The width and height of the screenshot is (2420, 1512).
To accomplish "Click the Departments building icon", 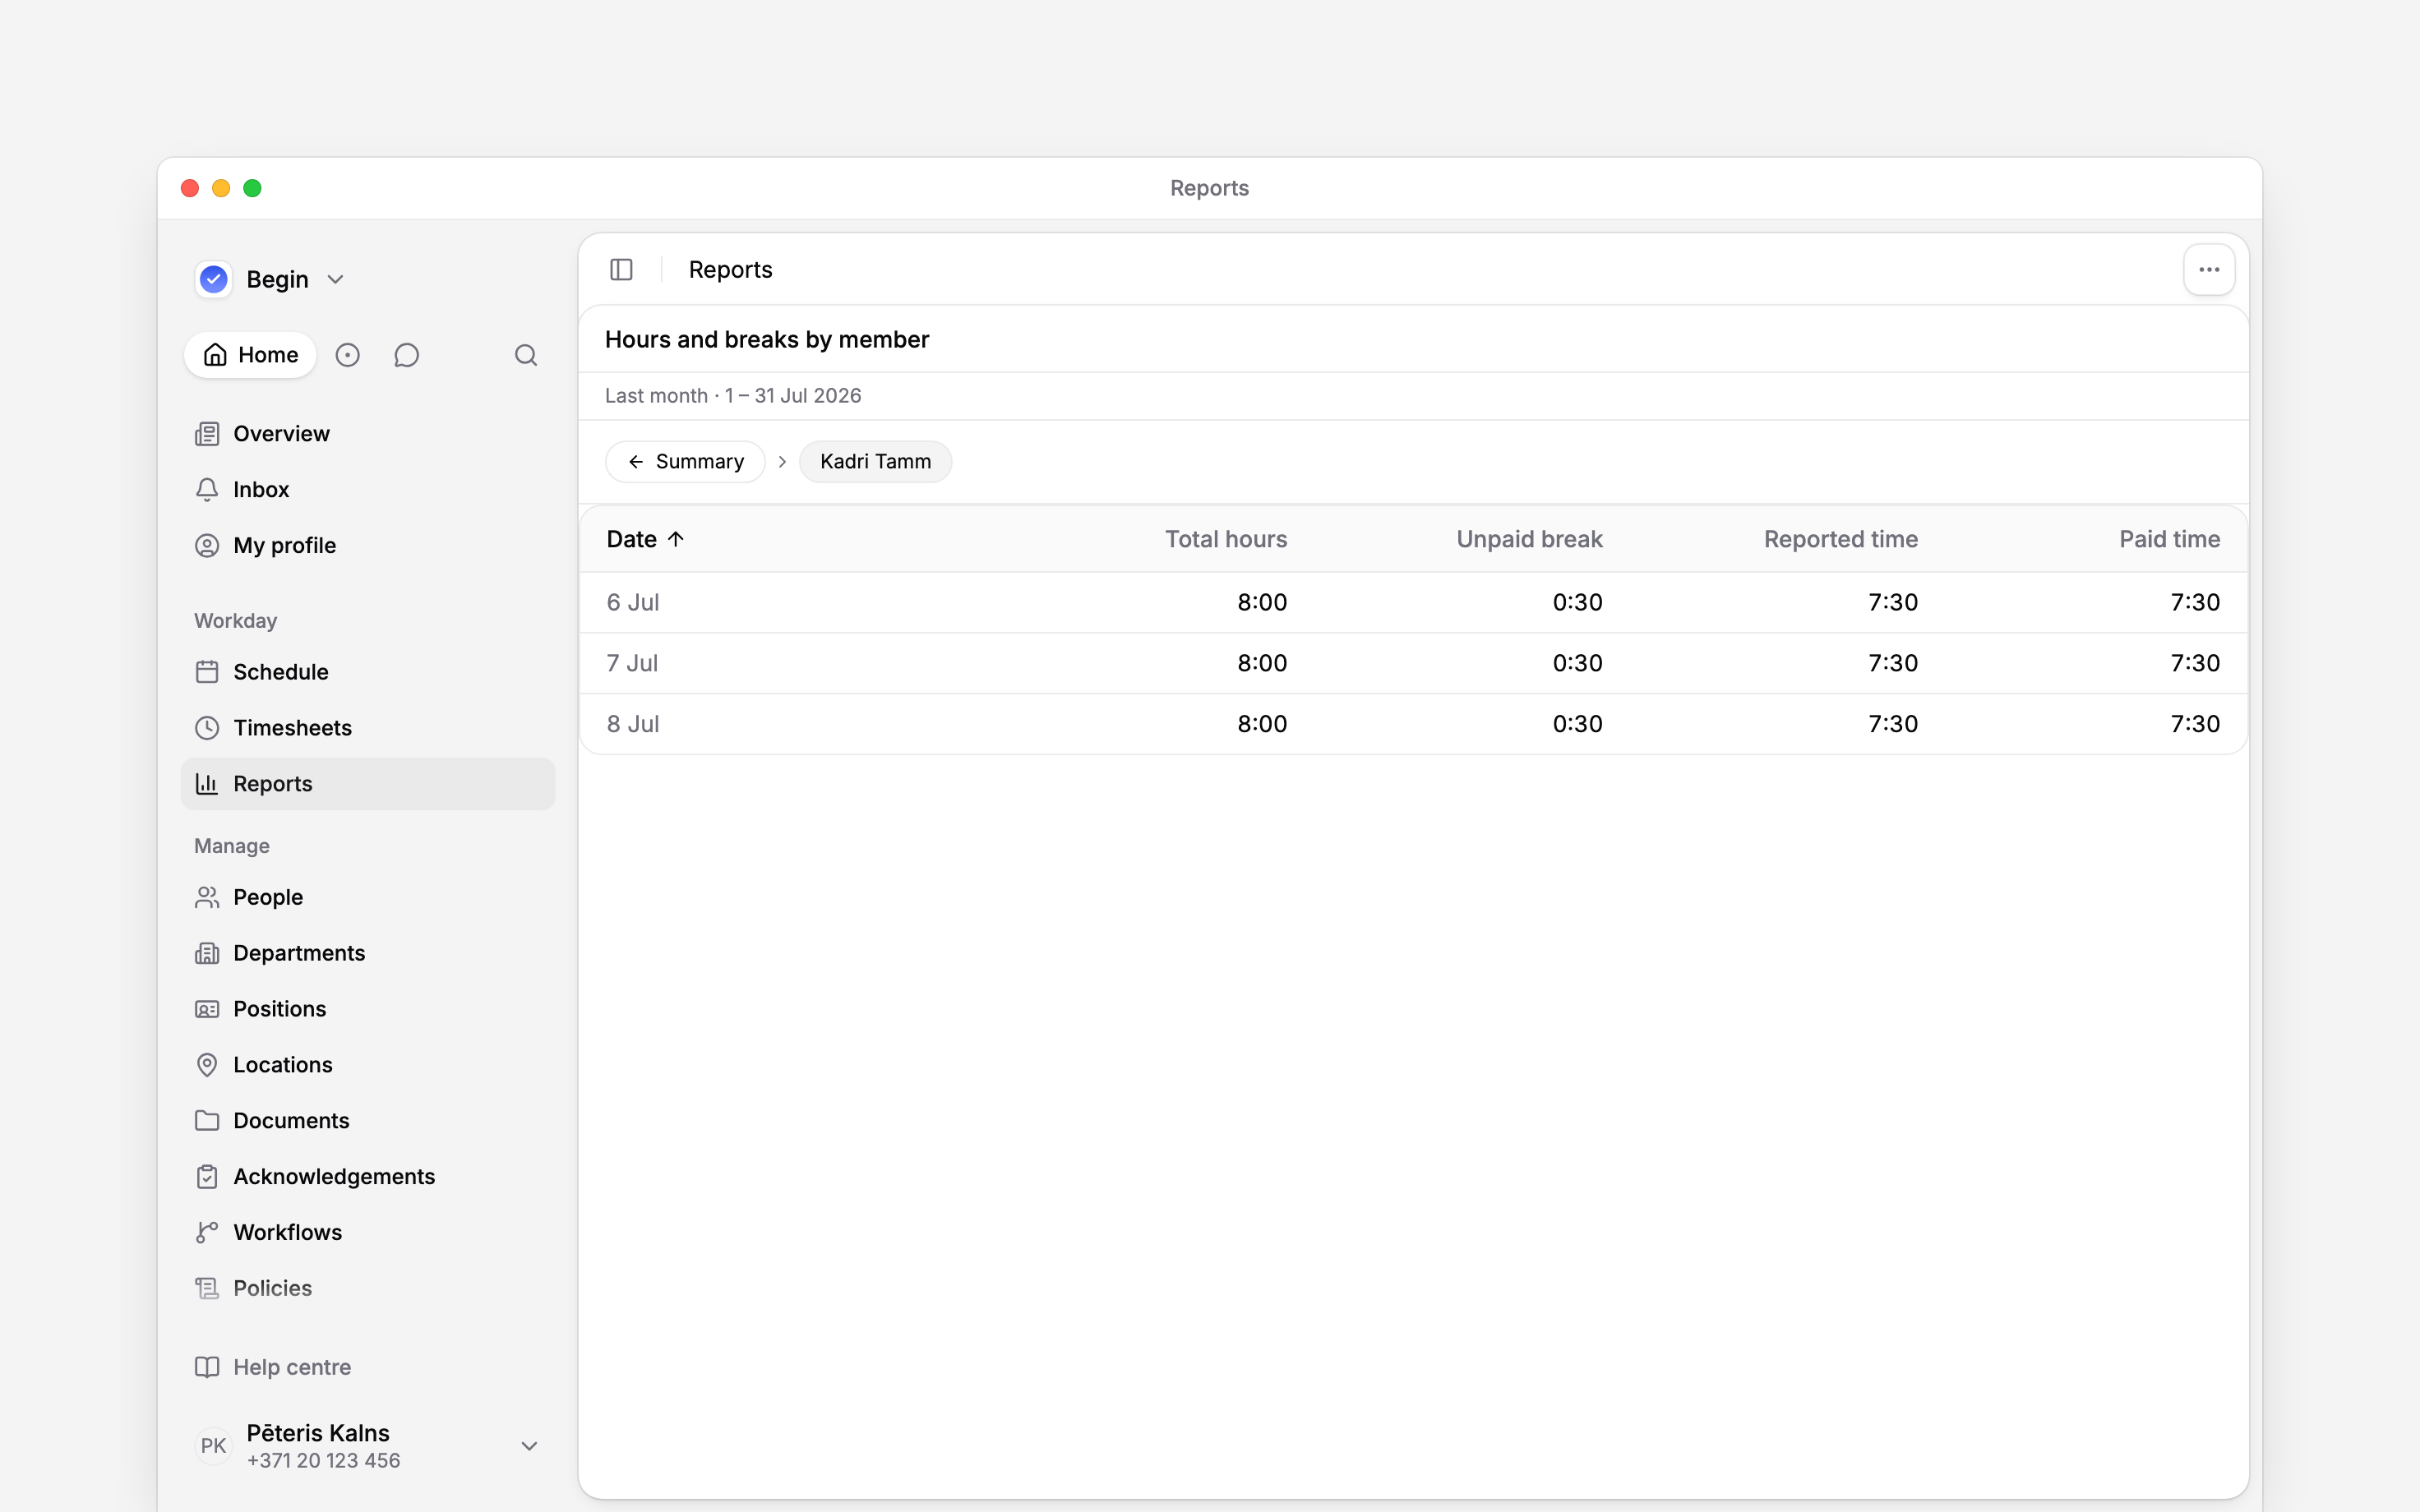I will point(207,953).
